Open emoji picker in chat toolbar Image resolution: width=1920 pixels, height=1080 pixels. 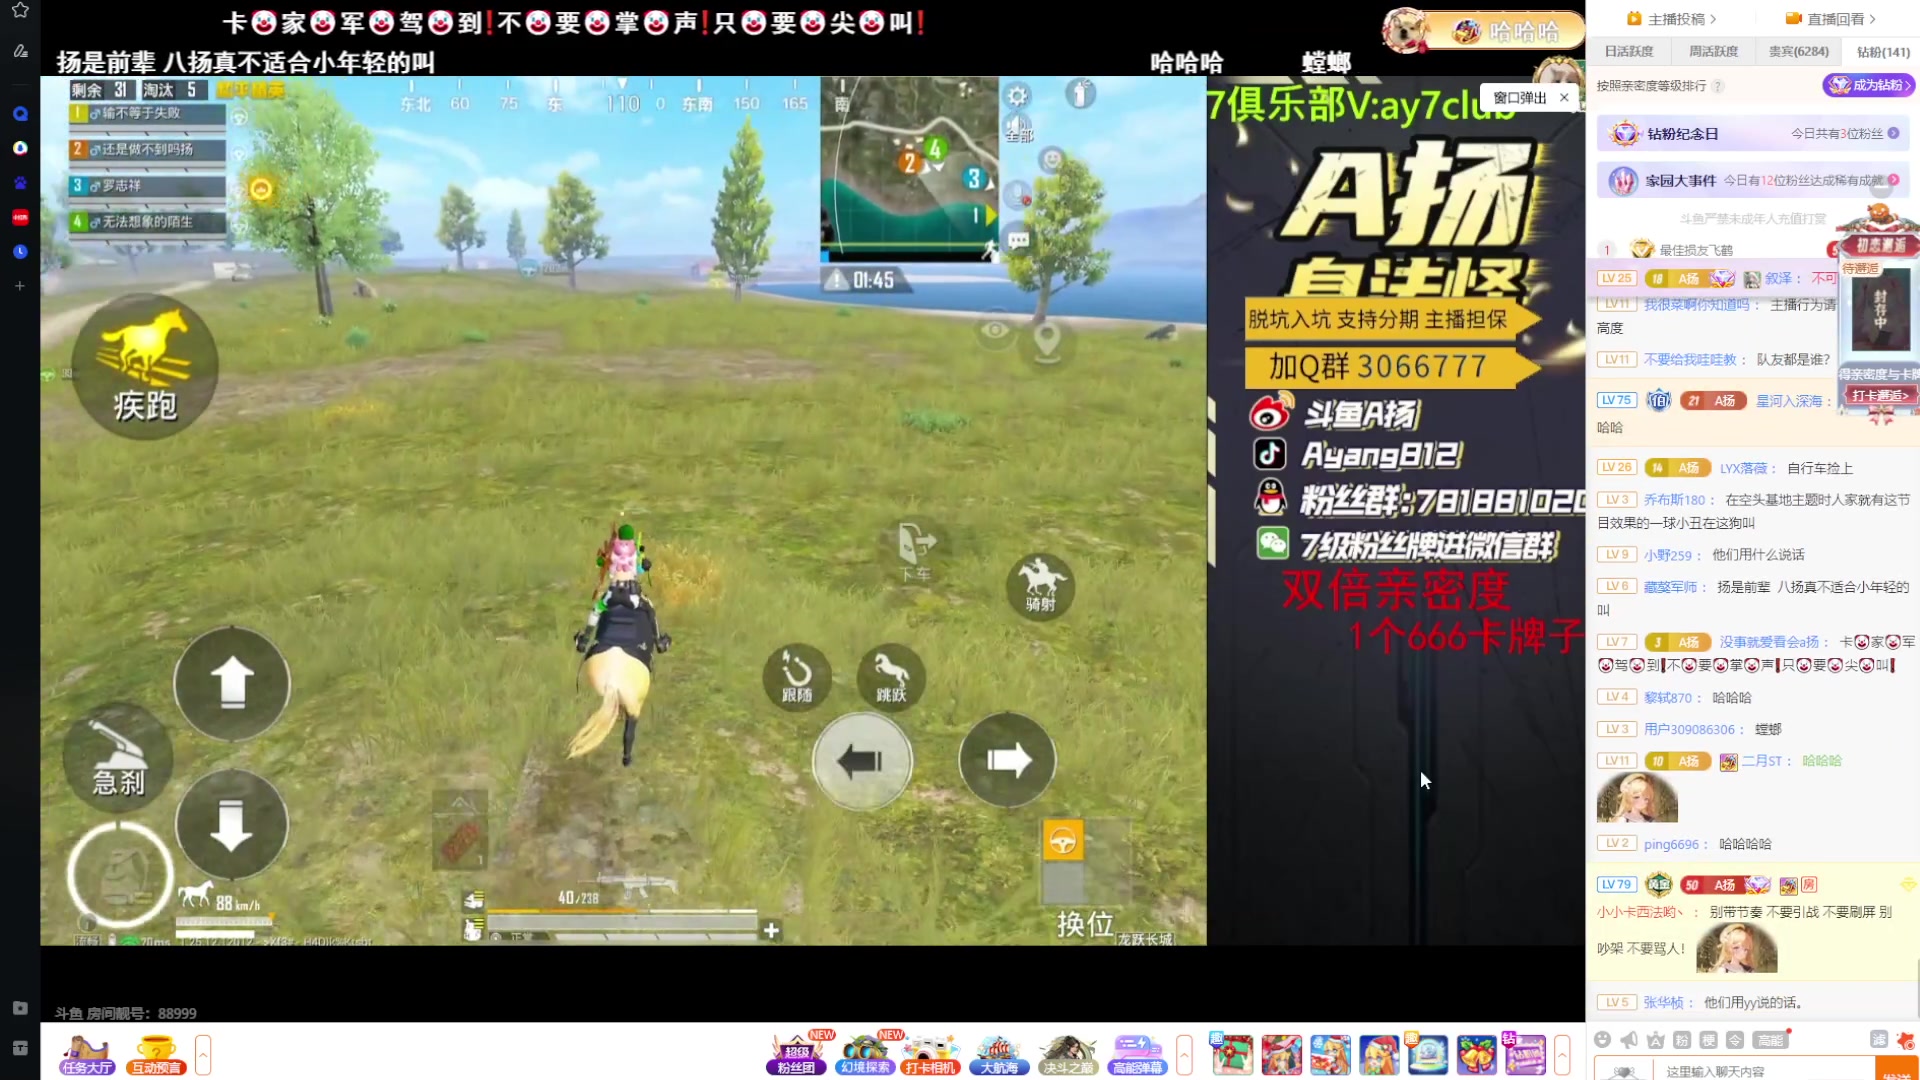1602,1040
